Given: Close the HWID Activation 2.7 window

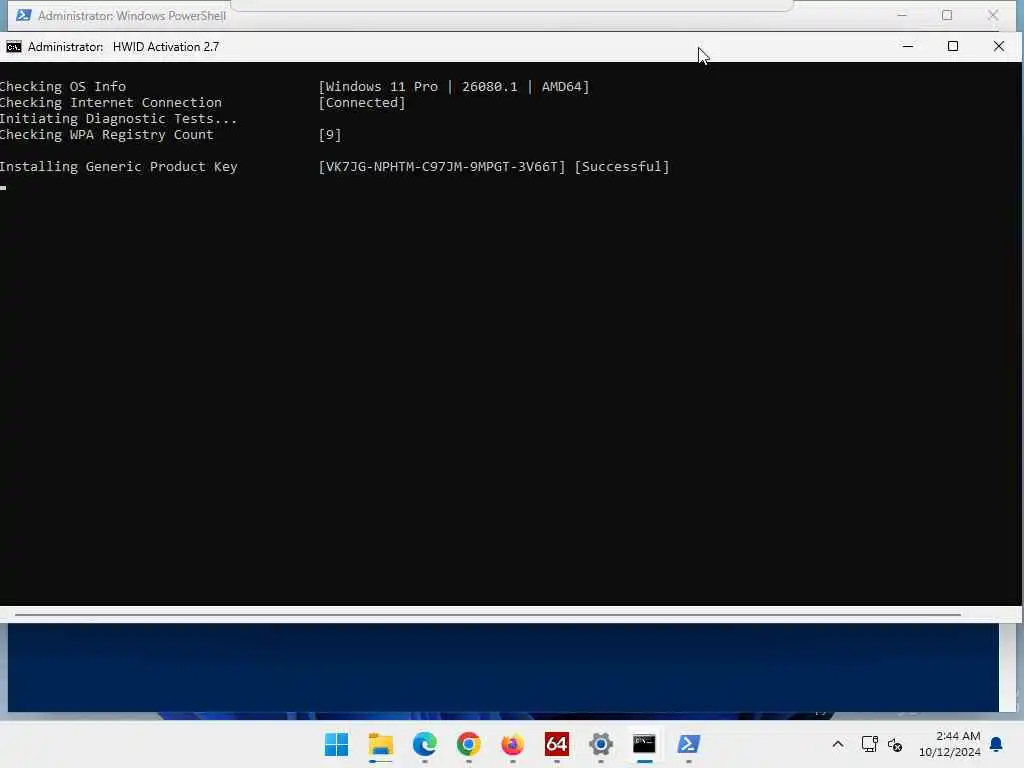Looking at the screenshot, I should tap(999, 46).
